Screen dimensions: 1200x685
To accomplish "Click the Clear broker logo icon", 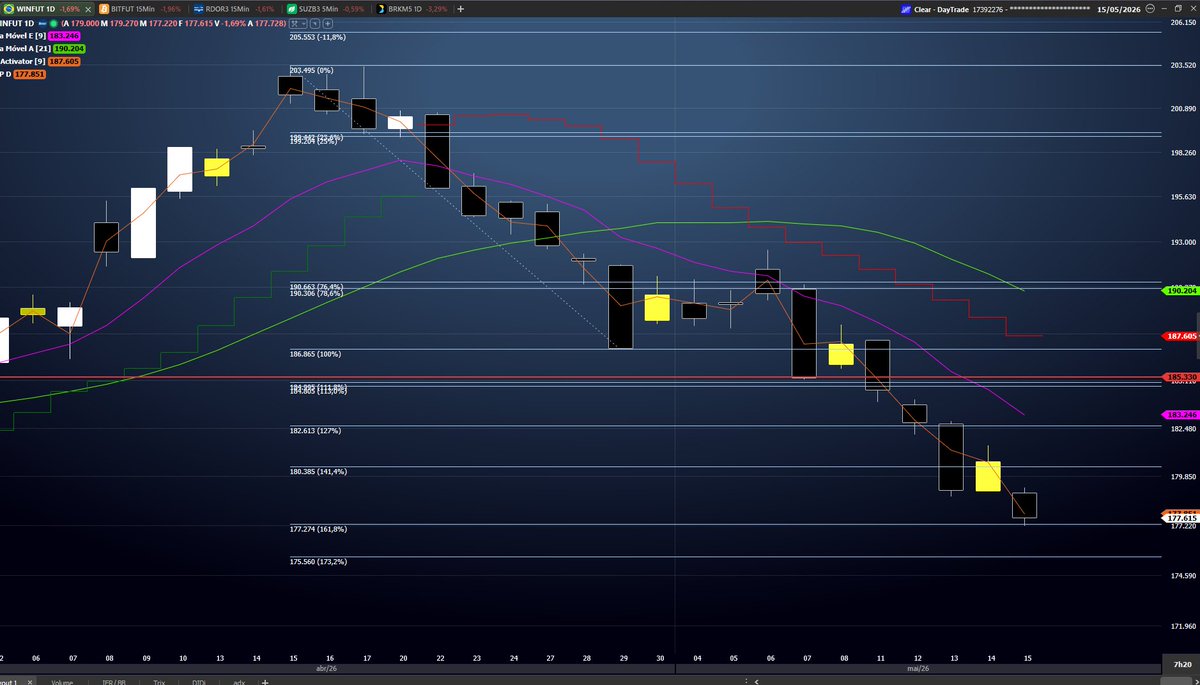I will point(906,8).
